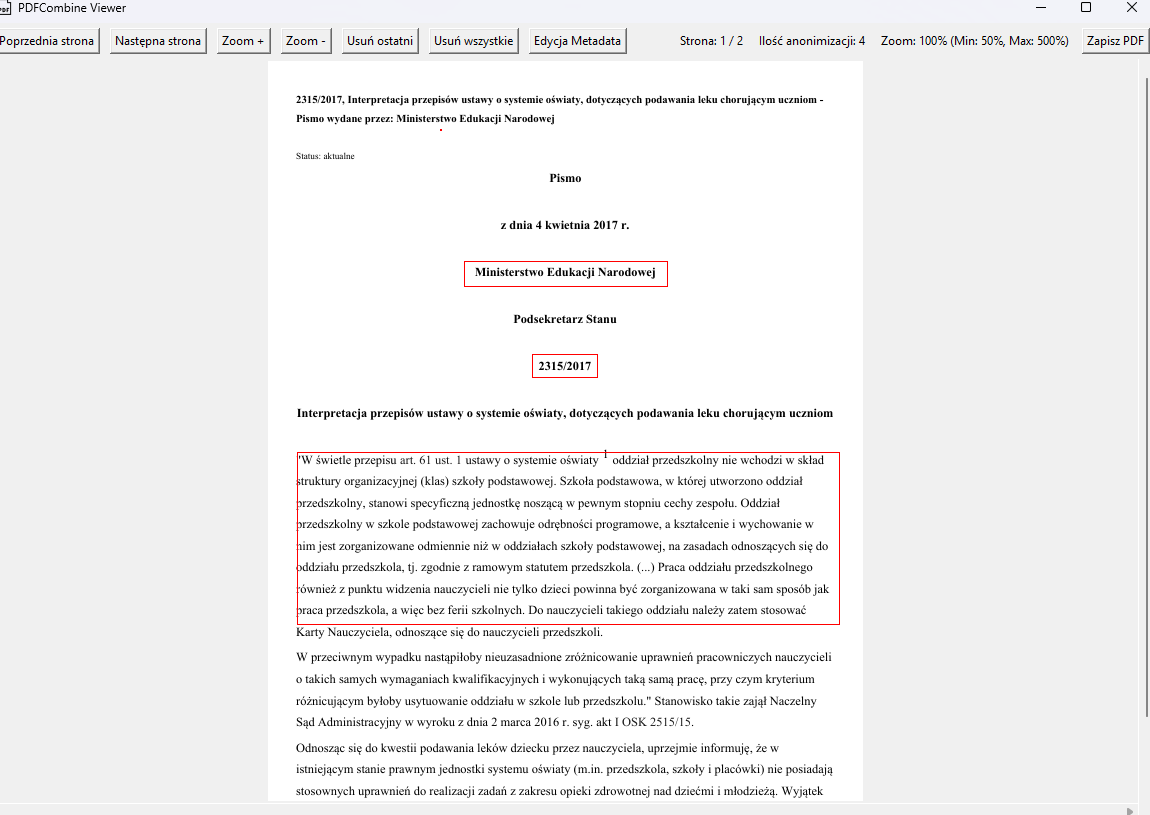
Task: Click the Podsekretarz Stanu heading
Action: click(x=565, y=320)
